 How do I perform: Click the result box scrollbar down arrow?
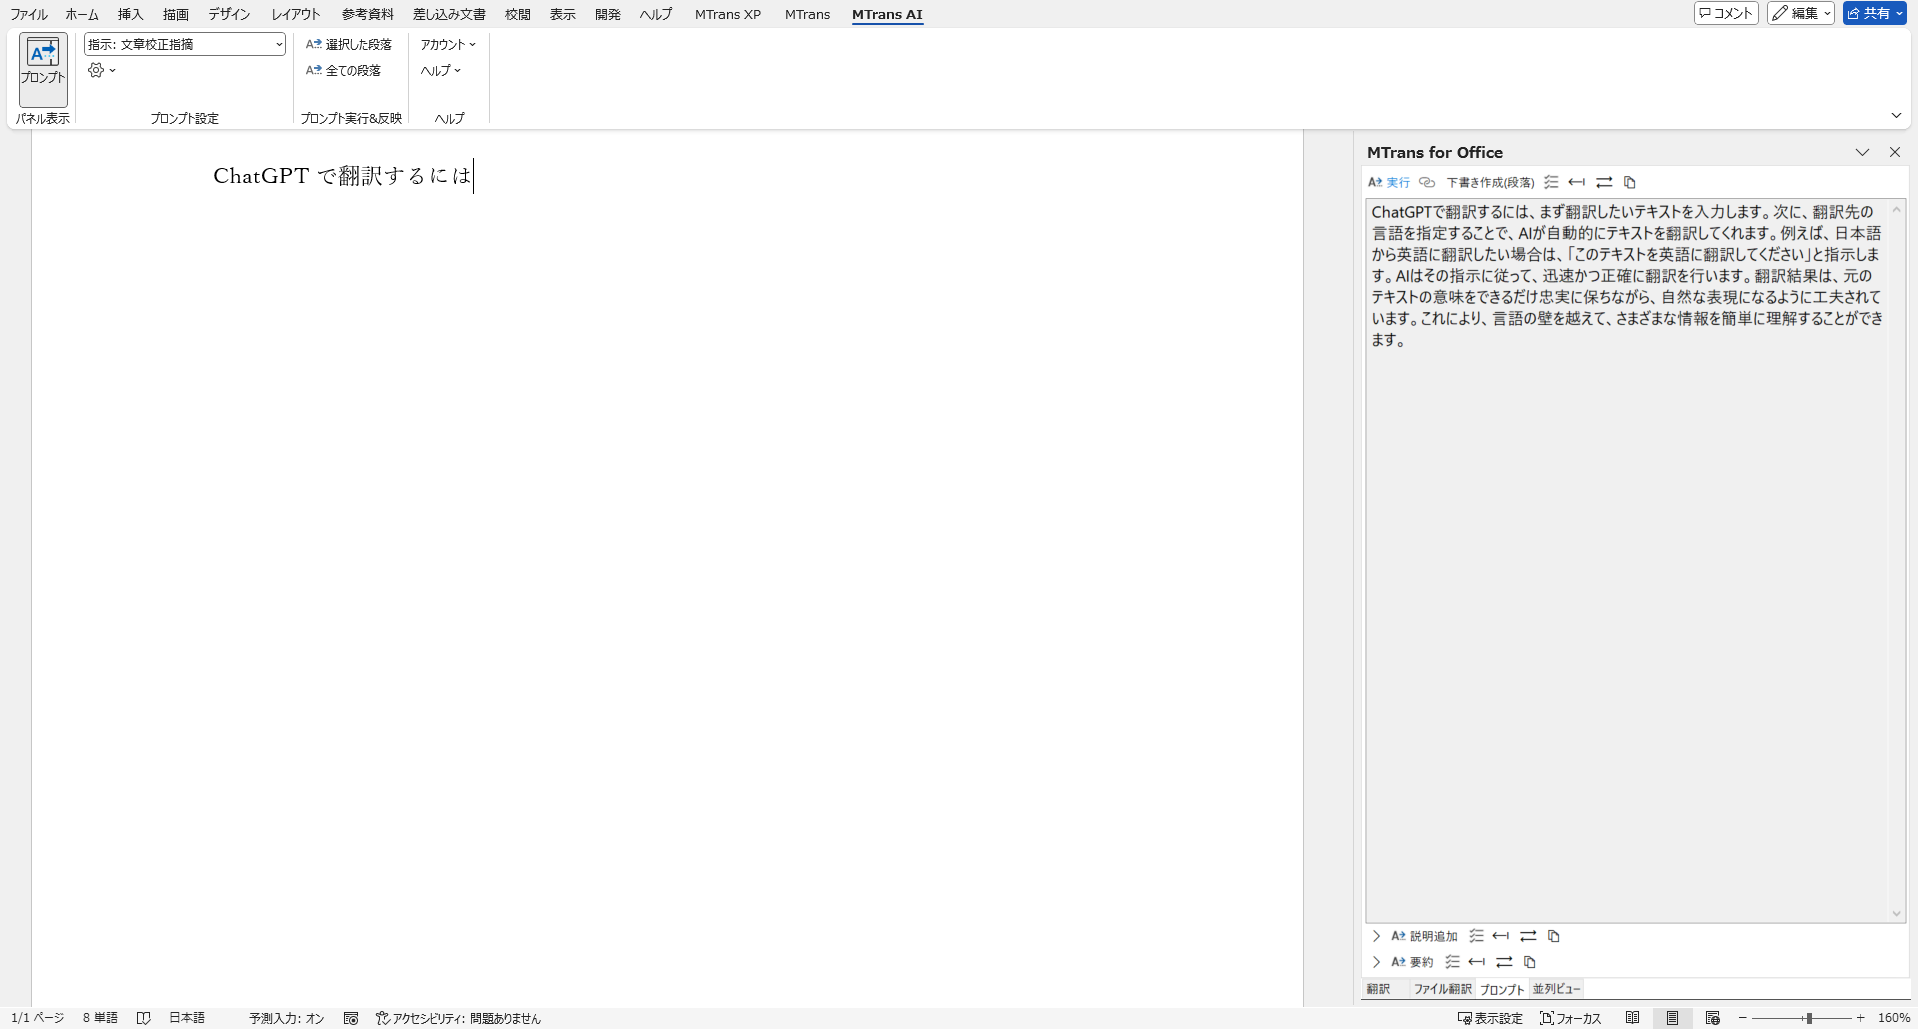click(x=1896, y=914)
